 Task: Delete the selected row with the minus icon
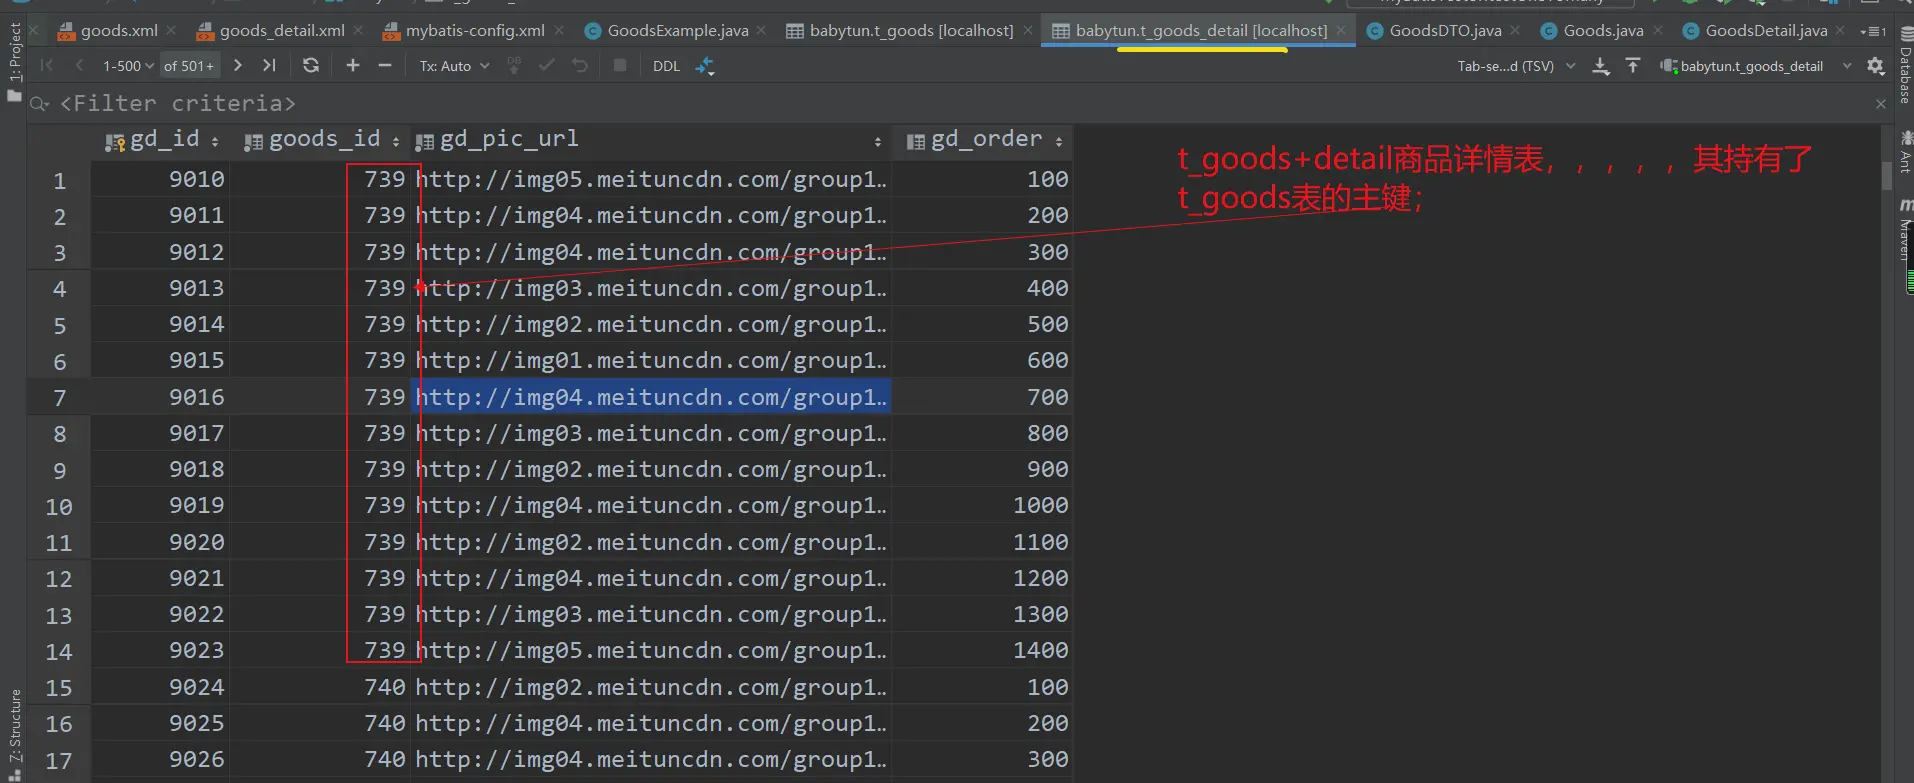point(385,66)
